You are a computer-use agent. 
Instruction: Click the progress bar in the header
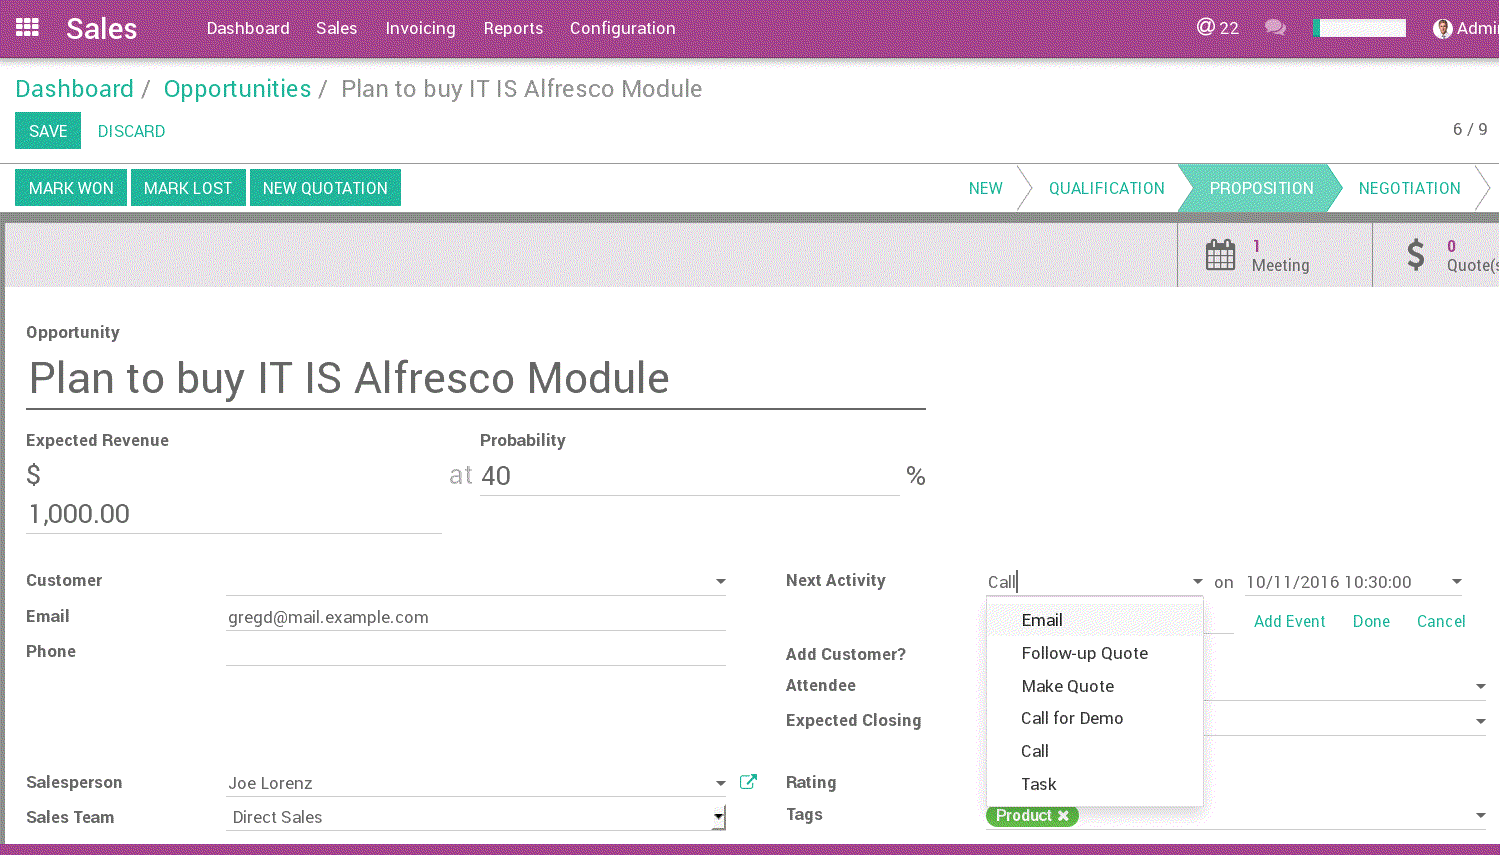(1360, 28)
